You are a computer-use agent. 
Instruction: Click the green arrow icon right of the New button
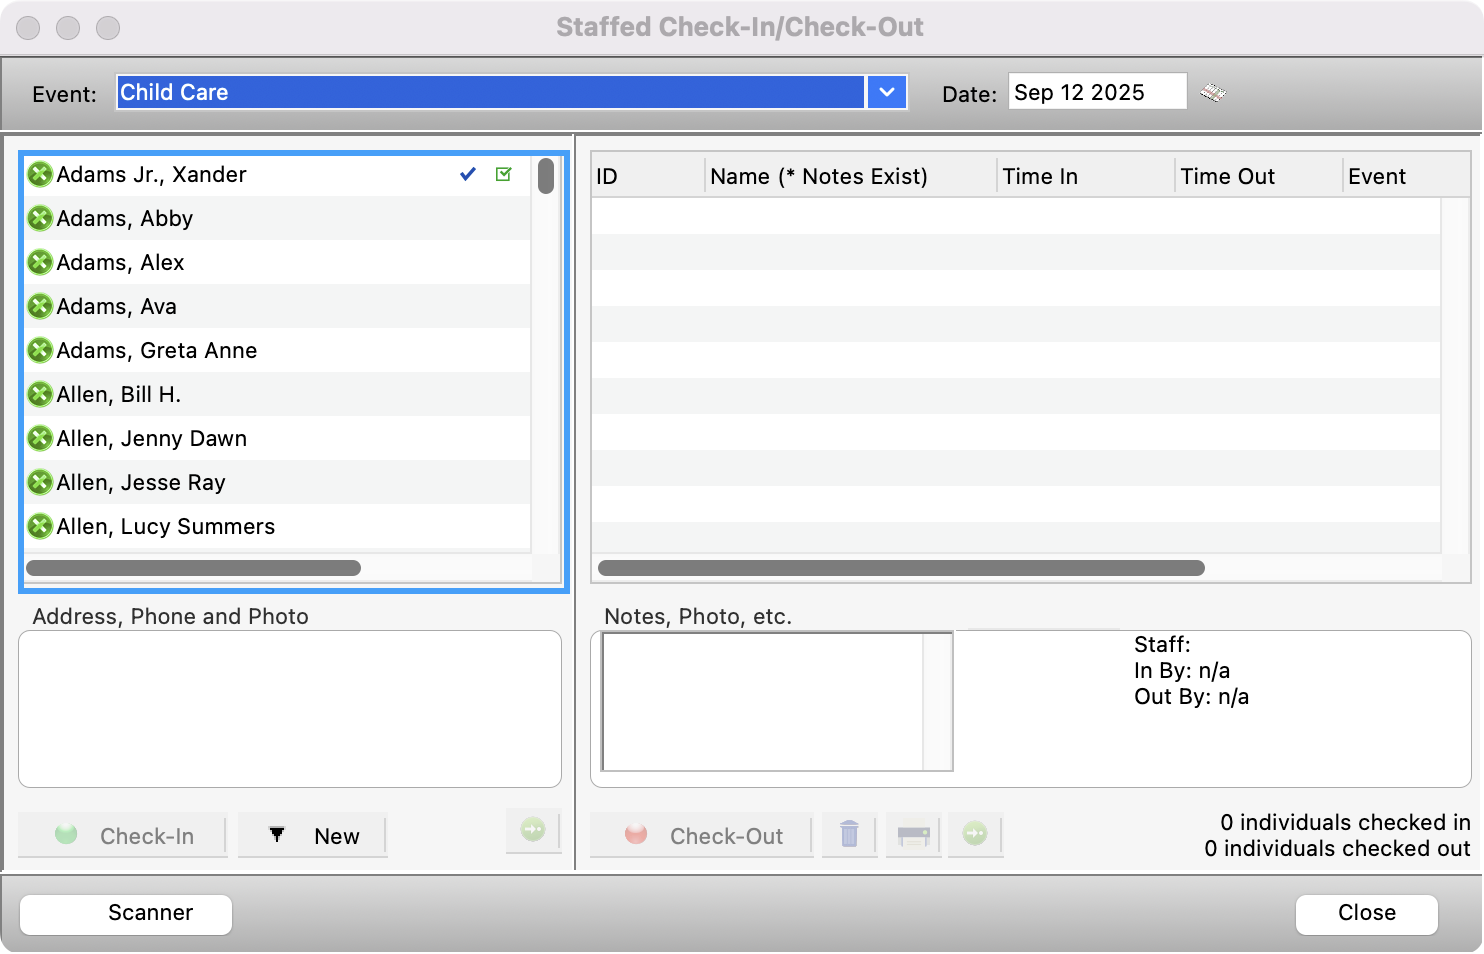click(x=533, y=831)
